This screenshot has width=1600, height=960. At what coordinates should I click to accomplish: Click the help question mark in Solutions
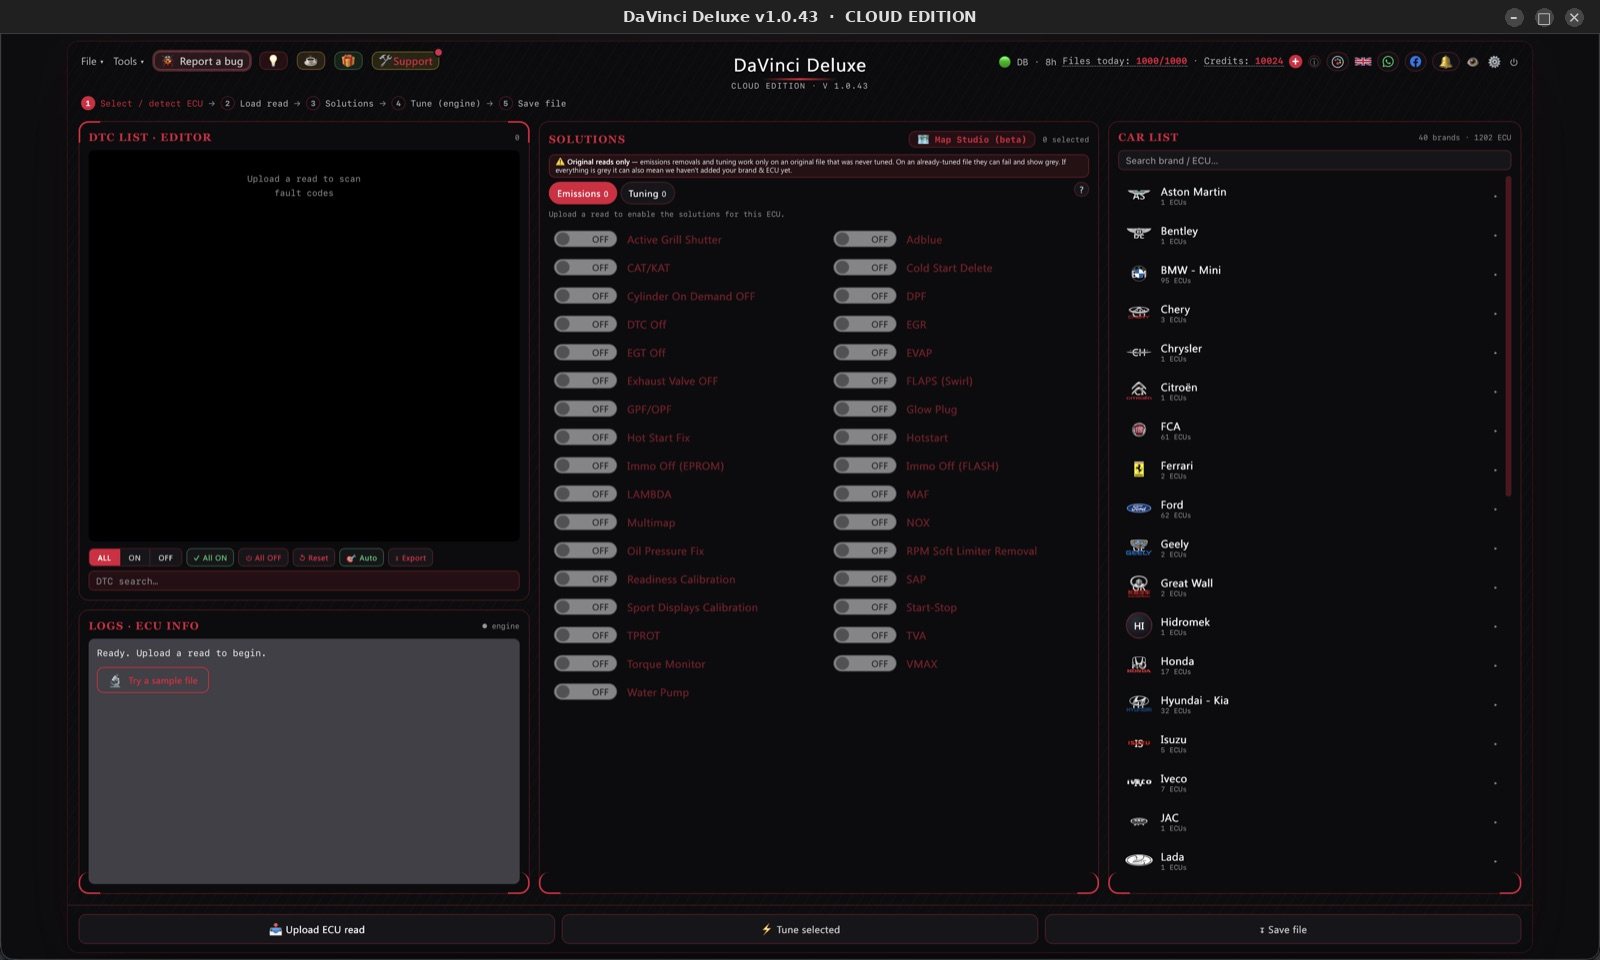[x=1081, y=190]
